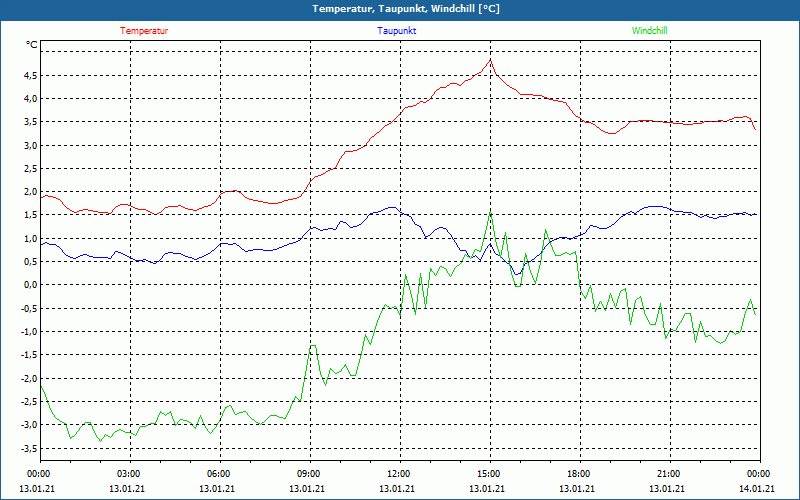The image size is (800, 500).
Task: Click the 15:00 time axis label
Action: point(488,474)
